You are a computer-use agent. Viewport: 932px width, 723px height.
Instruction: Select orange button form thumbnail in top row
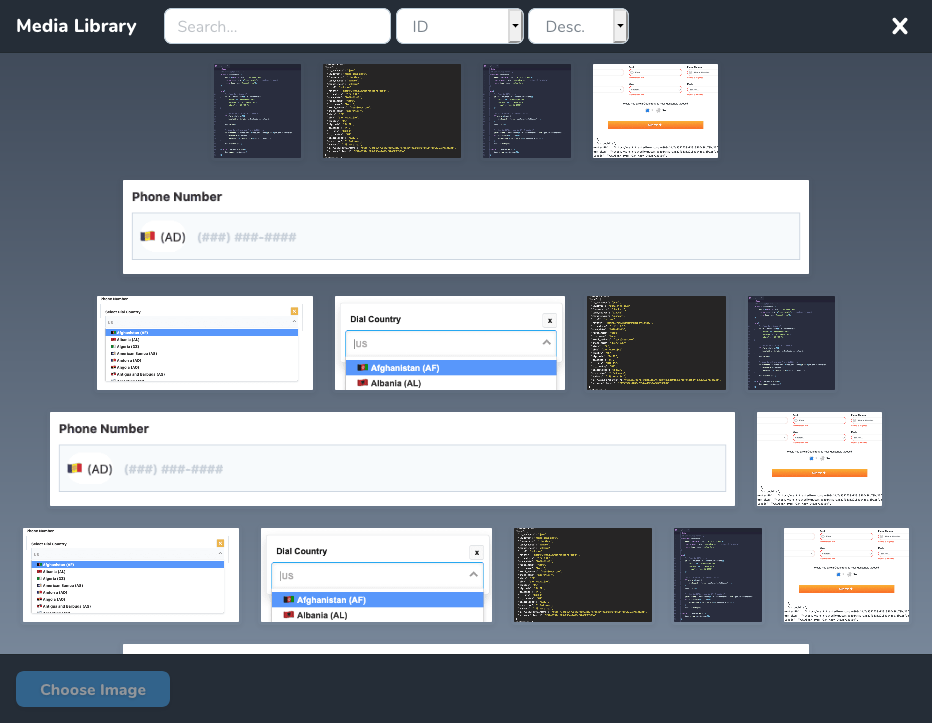point(655,111)
